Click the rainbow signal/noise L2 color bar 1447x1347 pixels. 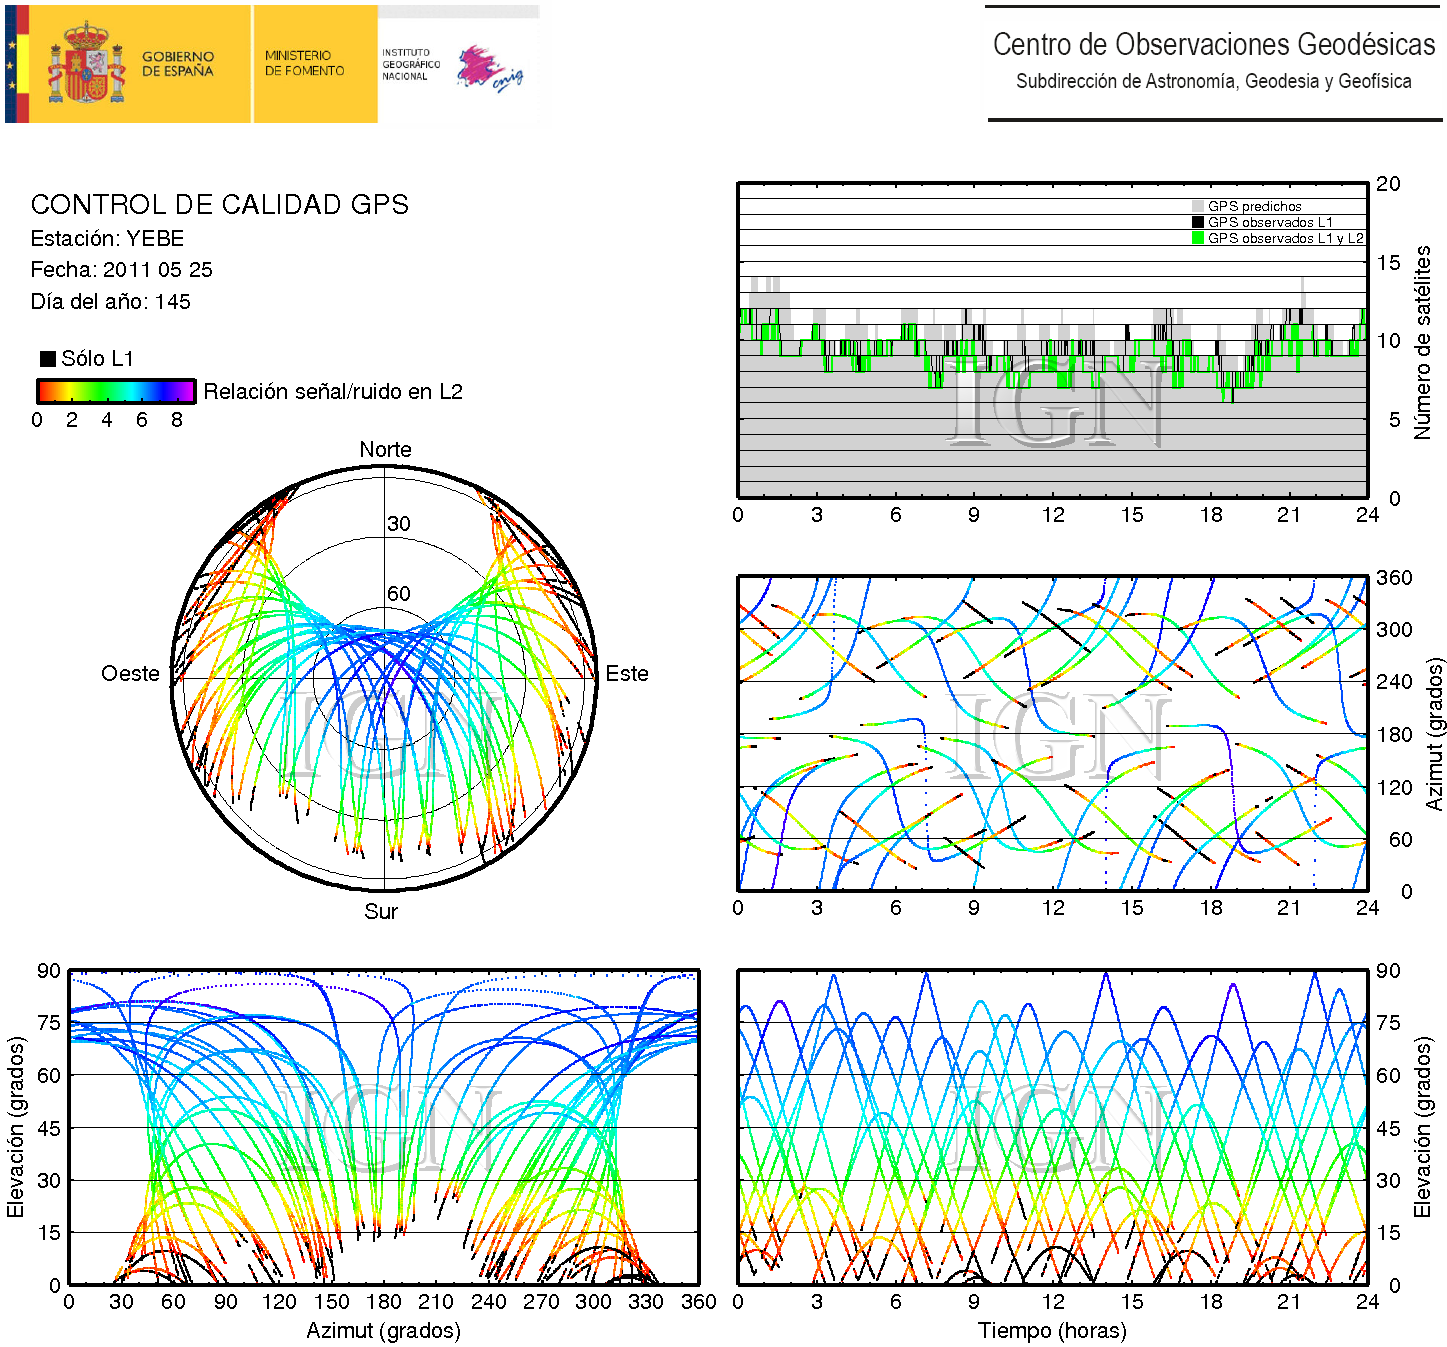pyautogui.click(x=116, y=391)
